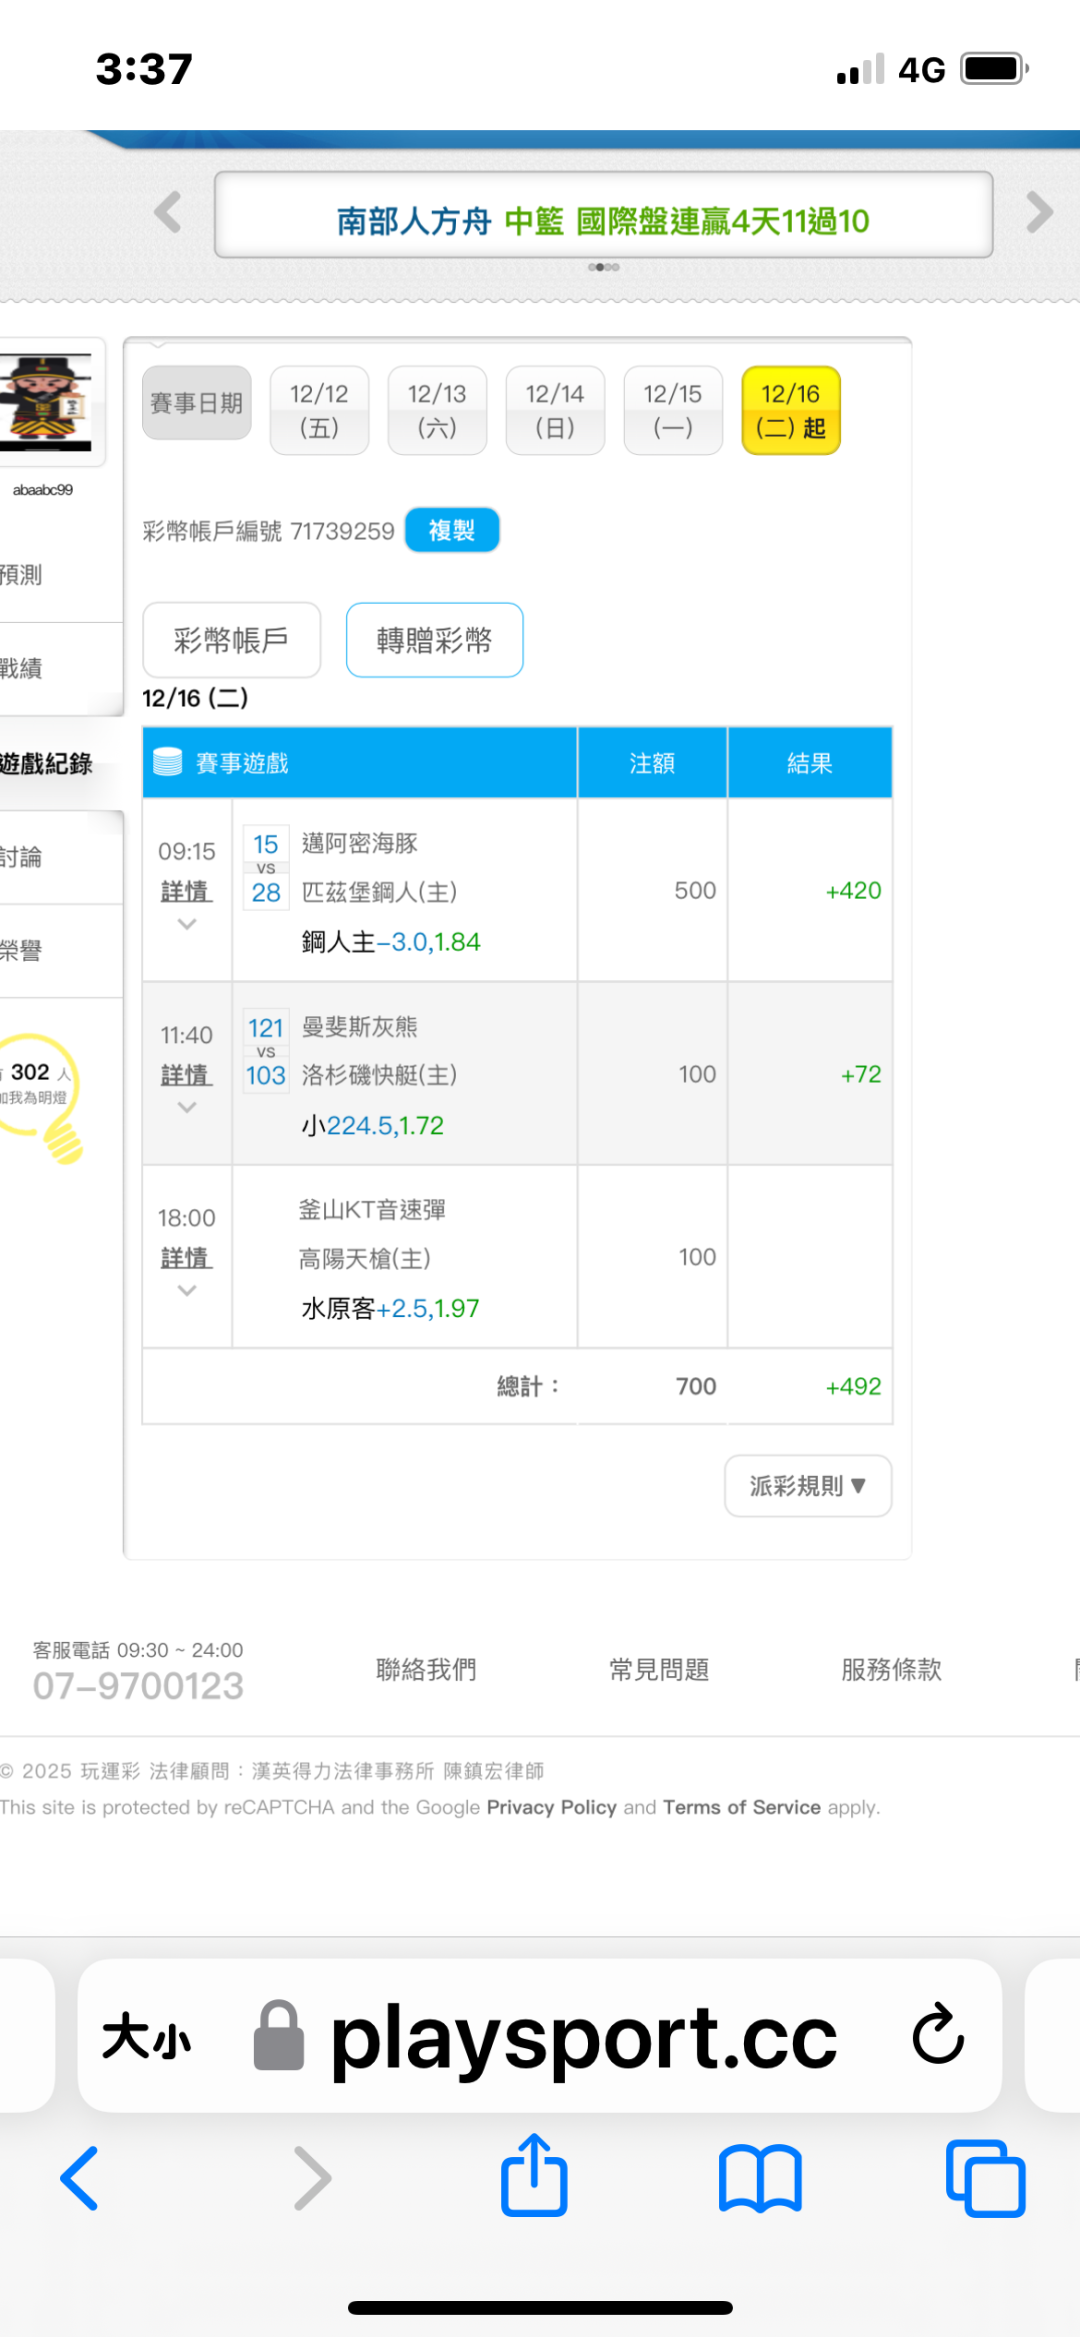Tap the playsport.cc address bar

[583, 2037]
